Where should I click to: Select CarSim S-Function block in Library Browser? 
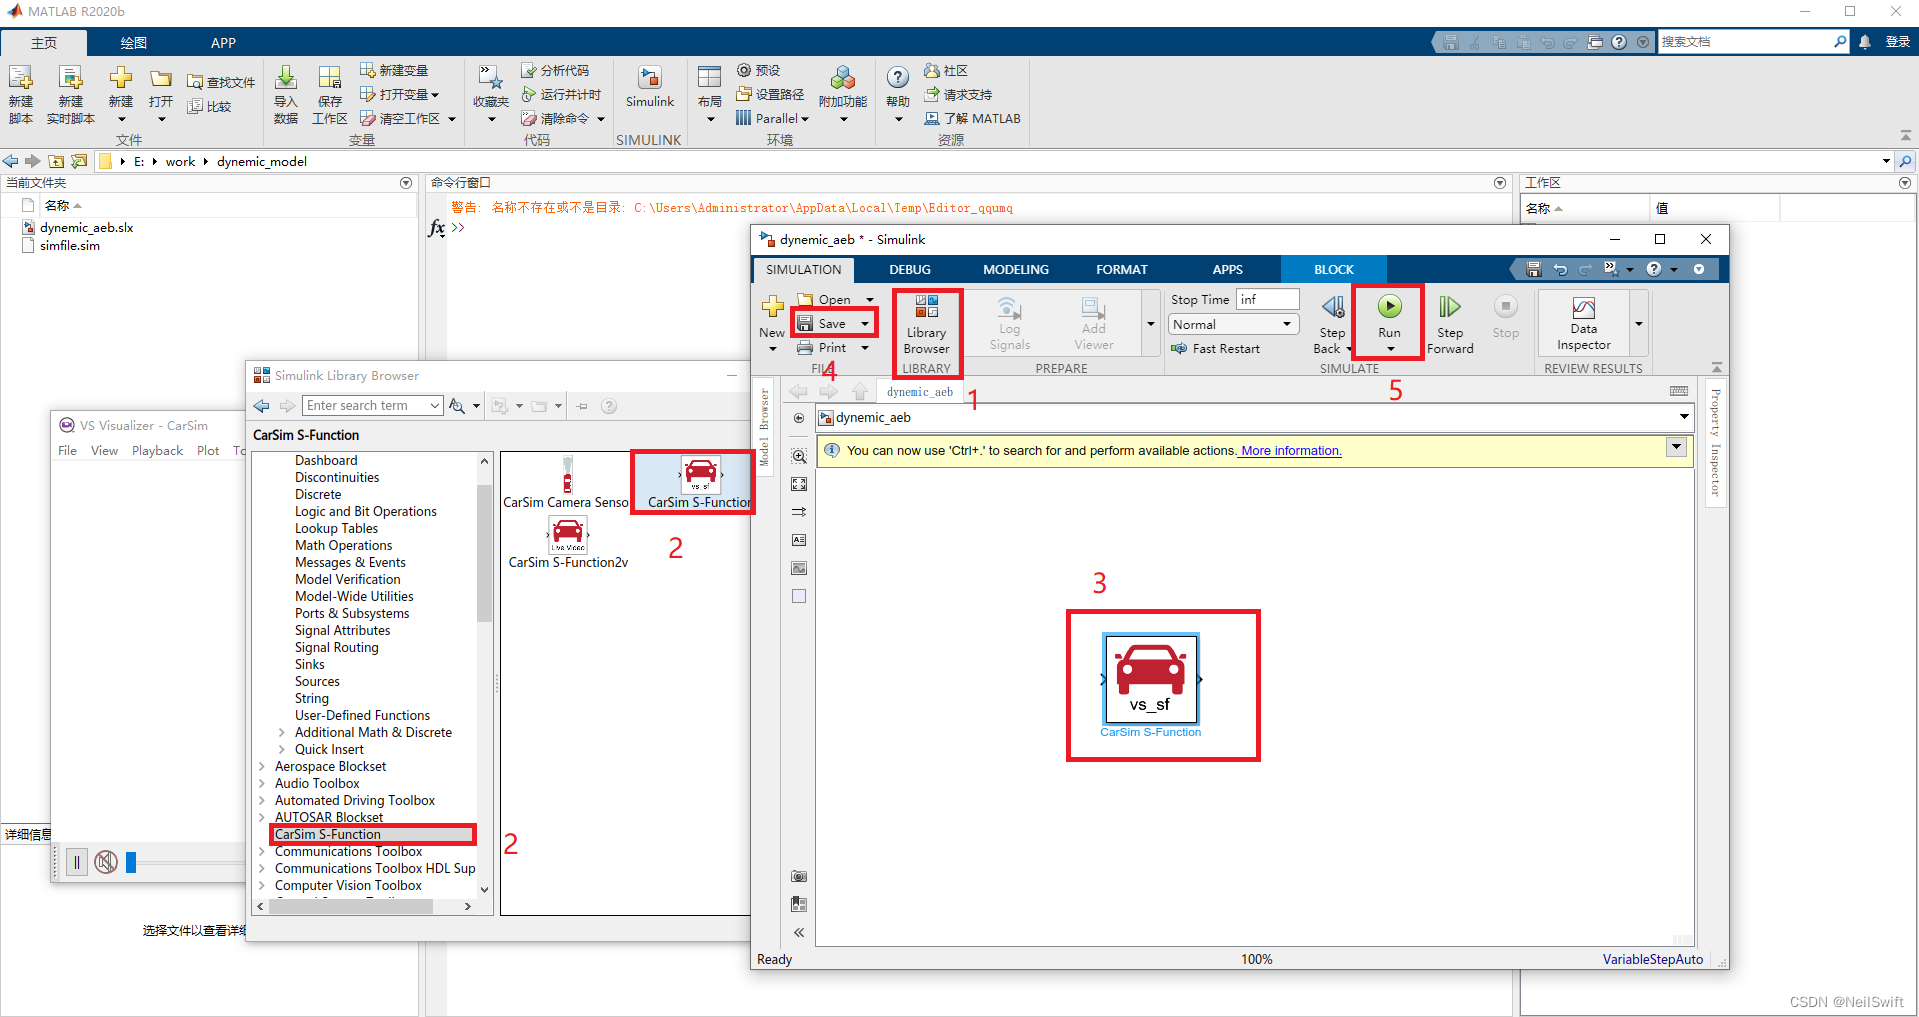point(699,481)
